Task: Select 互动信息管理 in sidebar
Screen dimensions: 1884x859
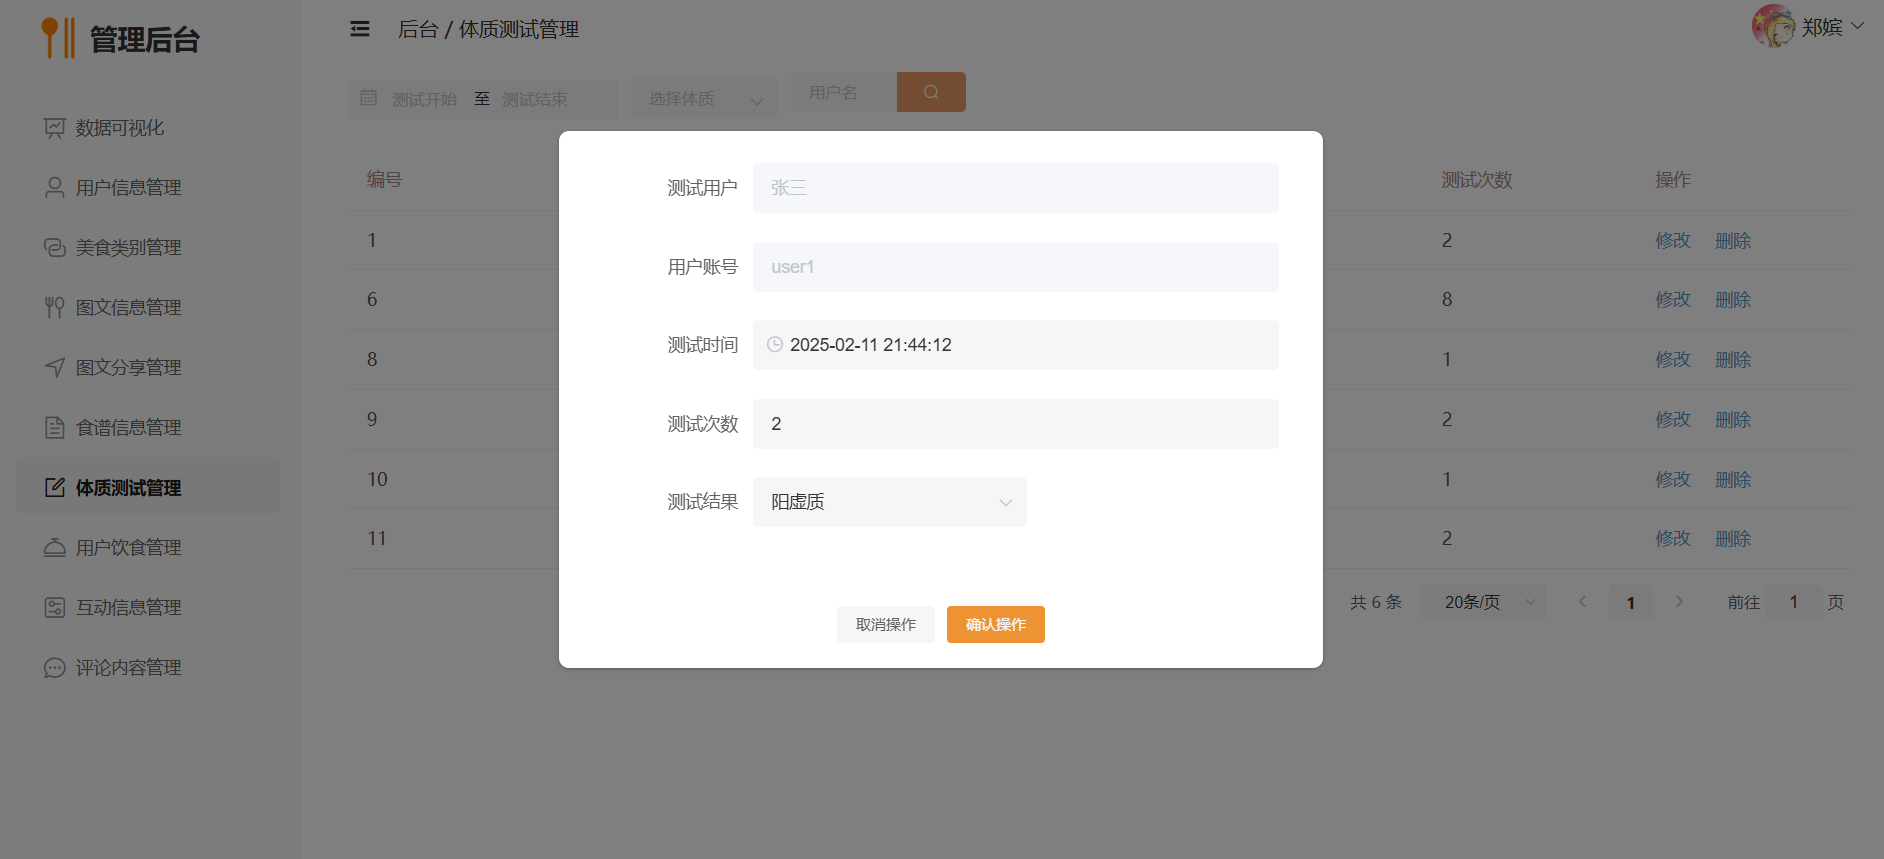Action: [x=148, y=608]
